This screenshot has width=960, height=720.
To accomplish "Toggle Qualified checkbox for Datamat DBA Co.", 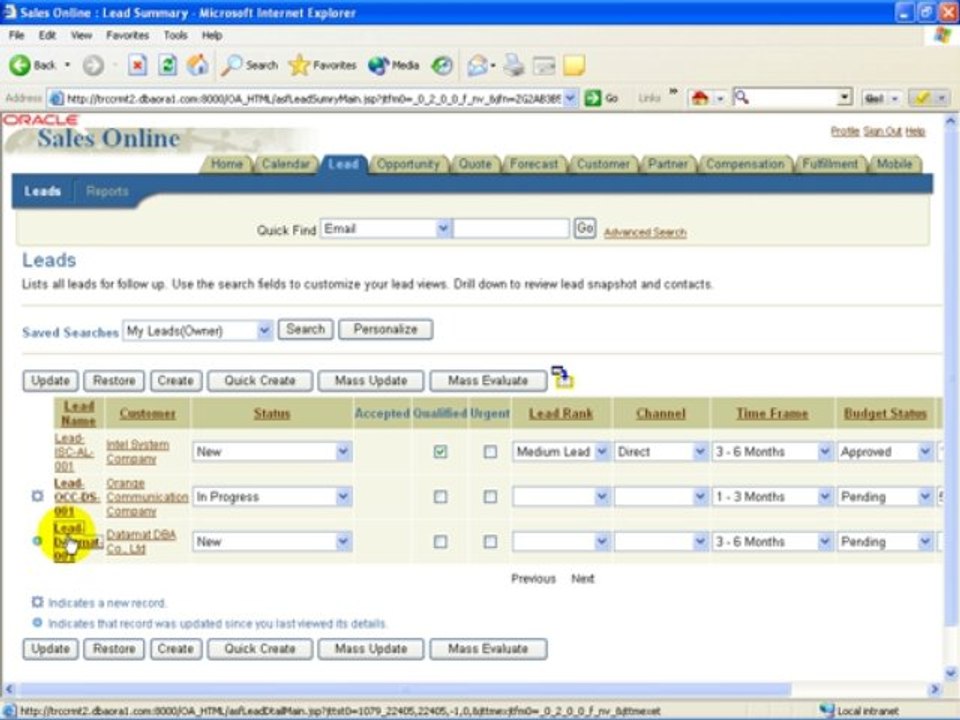I will 440,542.
